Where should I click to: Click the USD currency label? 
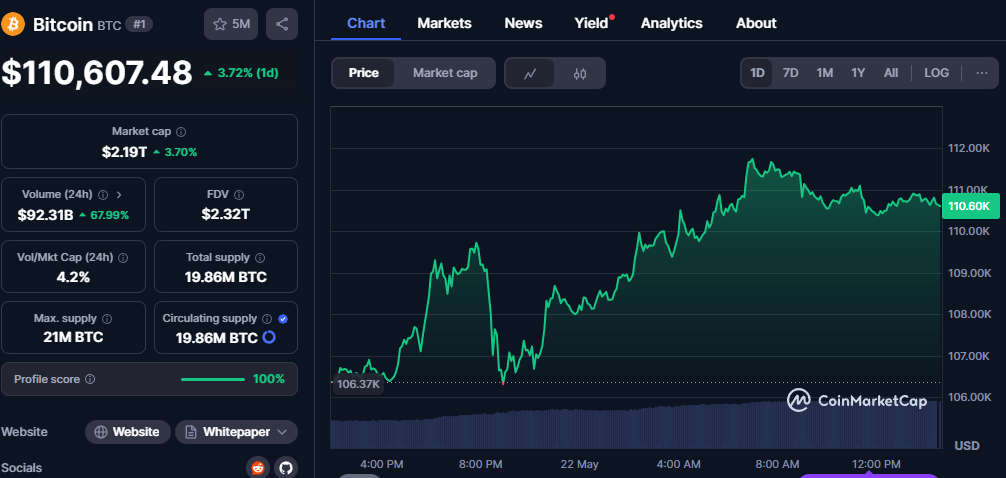coord(966,446)
